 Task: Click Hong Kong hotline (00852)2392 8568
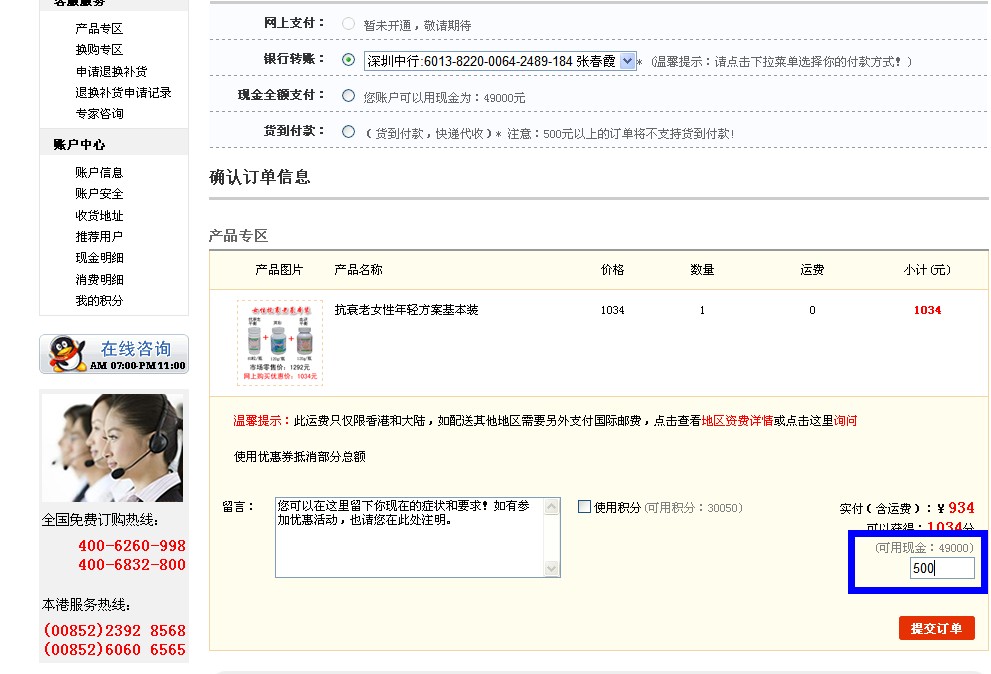pyautogui.click(x=114, y=630)
